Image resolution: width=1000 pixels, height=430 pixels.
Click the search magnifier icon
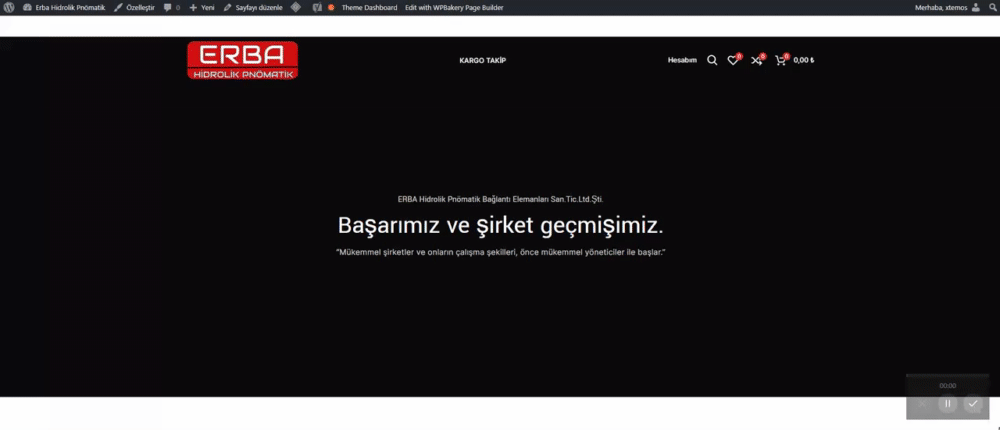tap(712, 61)
